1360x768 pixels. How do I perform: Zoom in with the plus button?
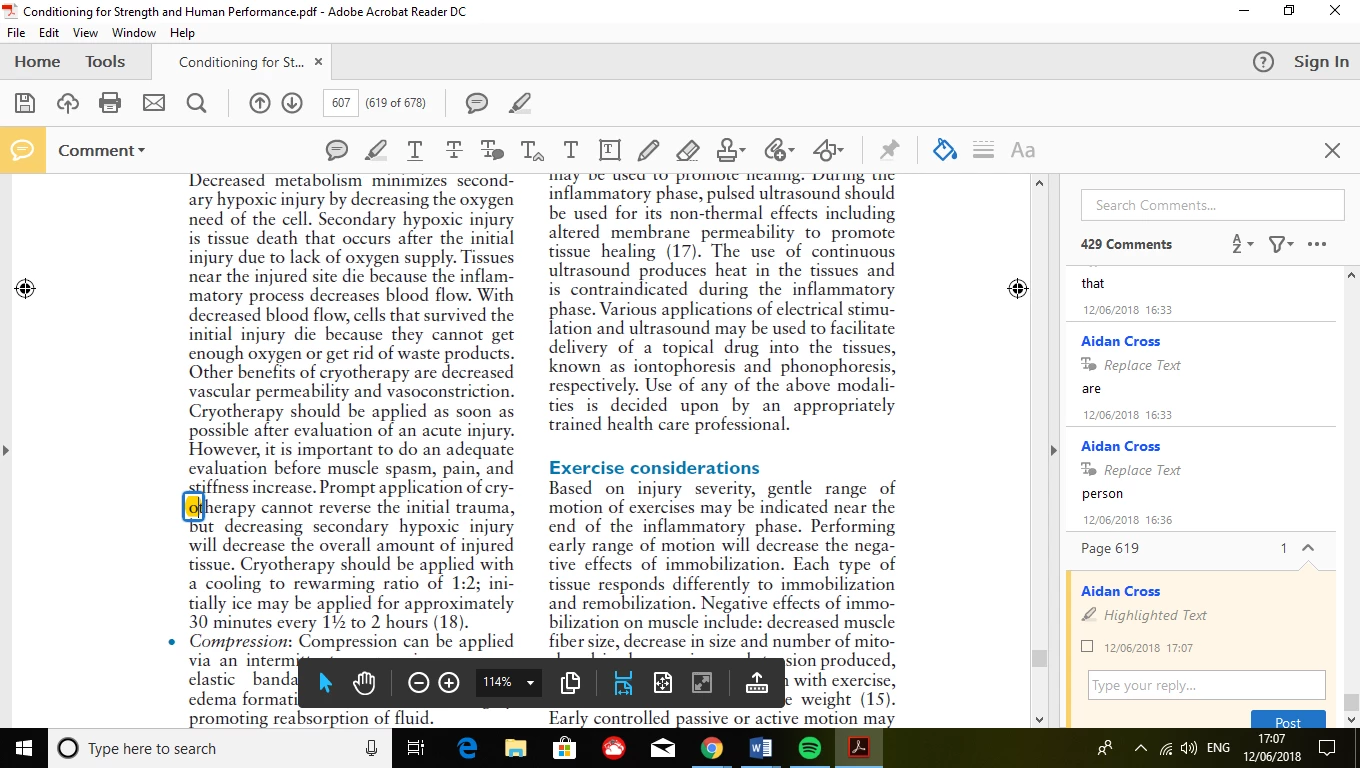coord(449,682)
